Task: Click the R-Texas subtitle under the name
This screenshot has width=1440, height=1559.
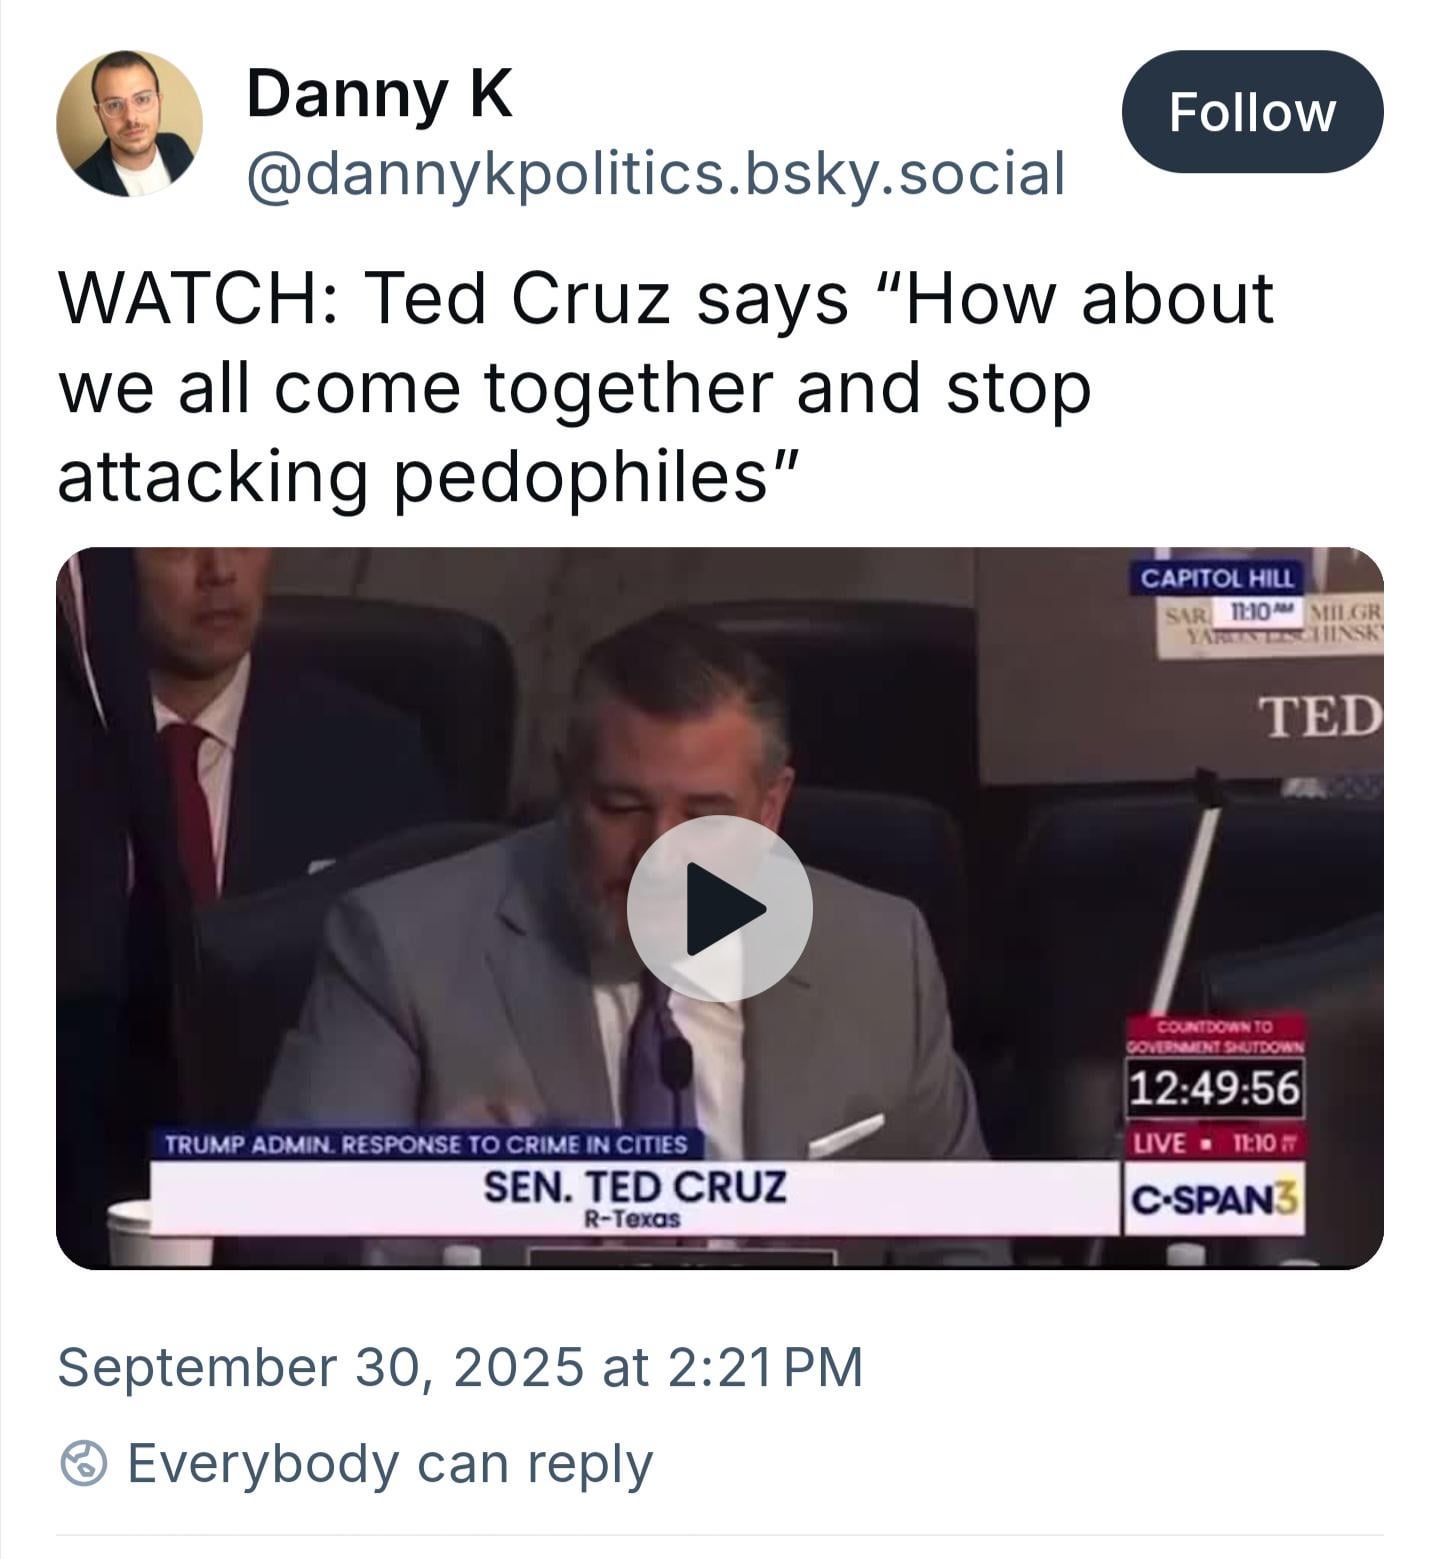Action: click(x=633, y=1220)
